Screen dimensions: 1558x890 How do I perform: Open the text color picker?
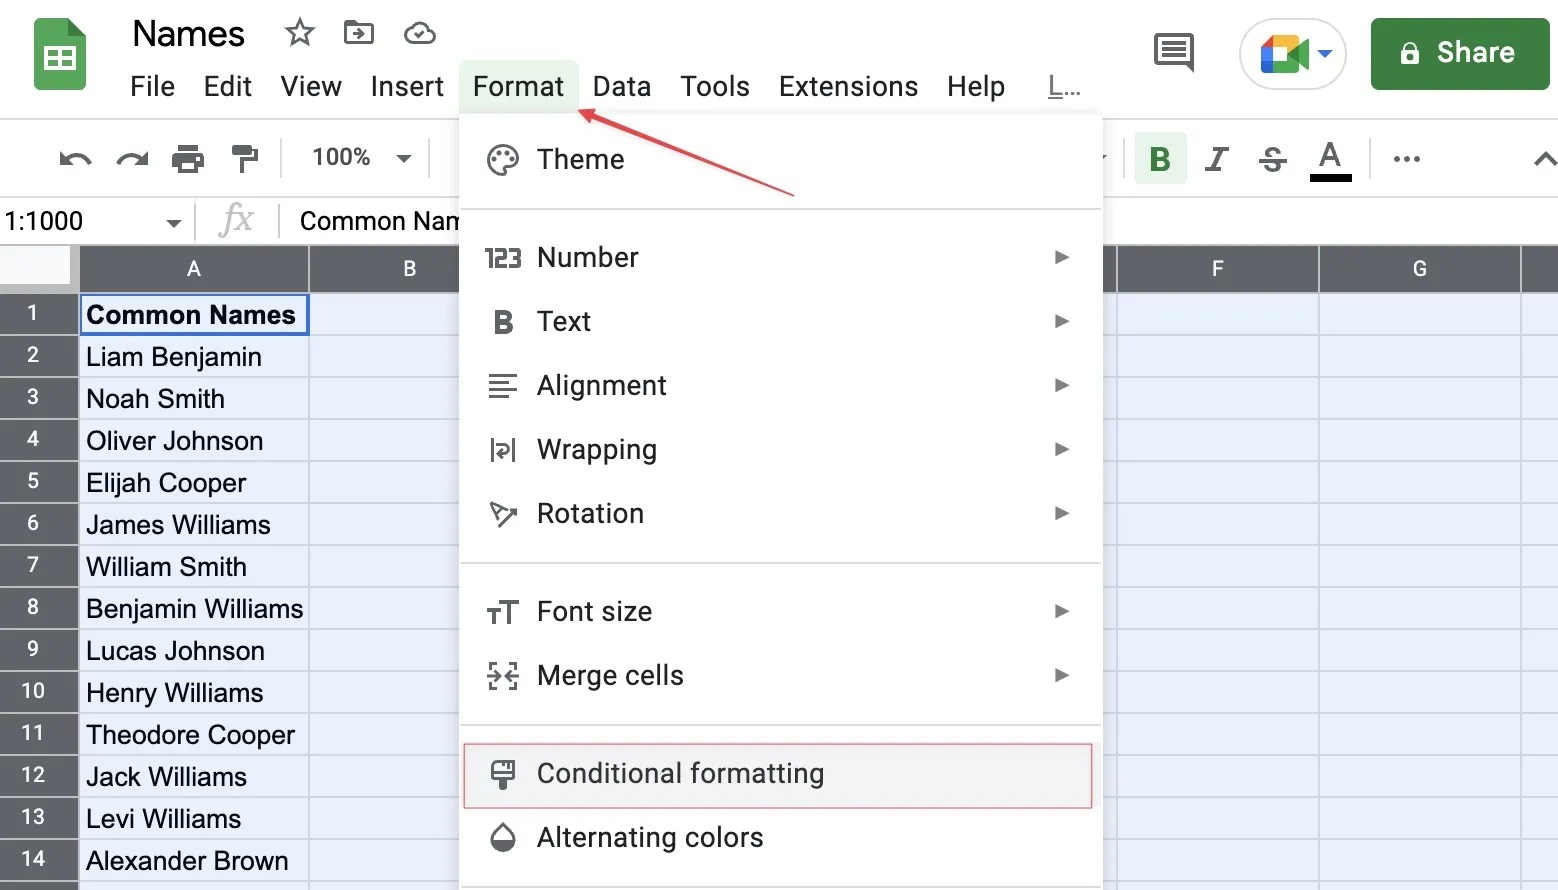tap(1330, 158)
